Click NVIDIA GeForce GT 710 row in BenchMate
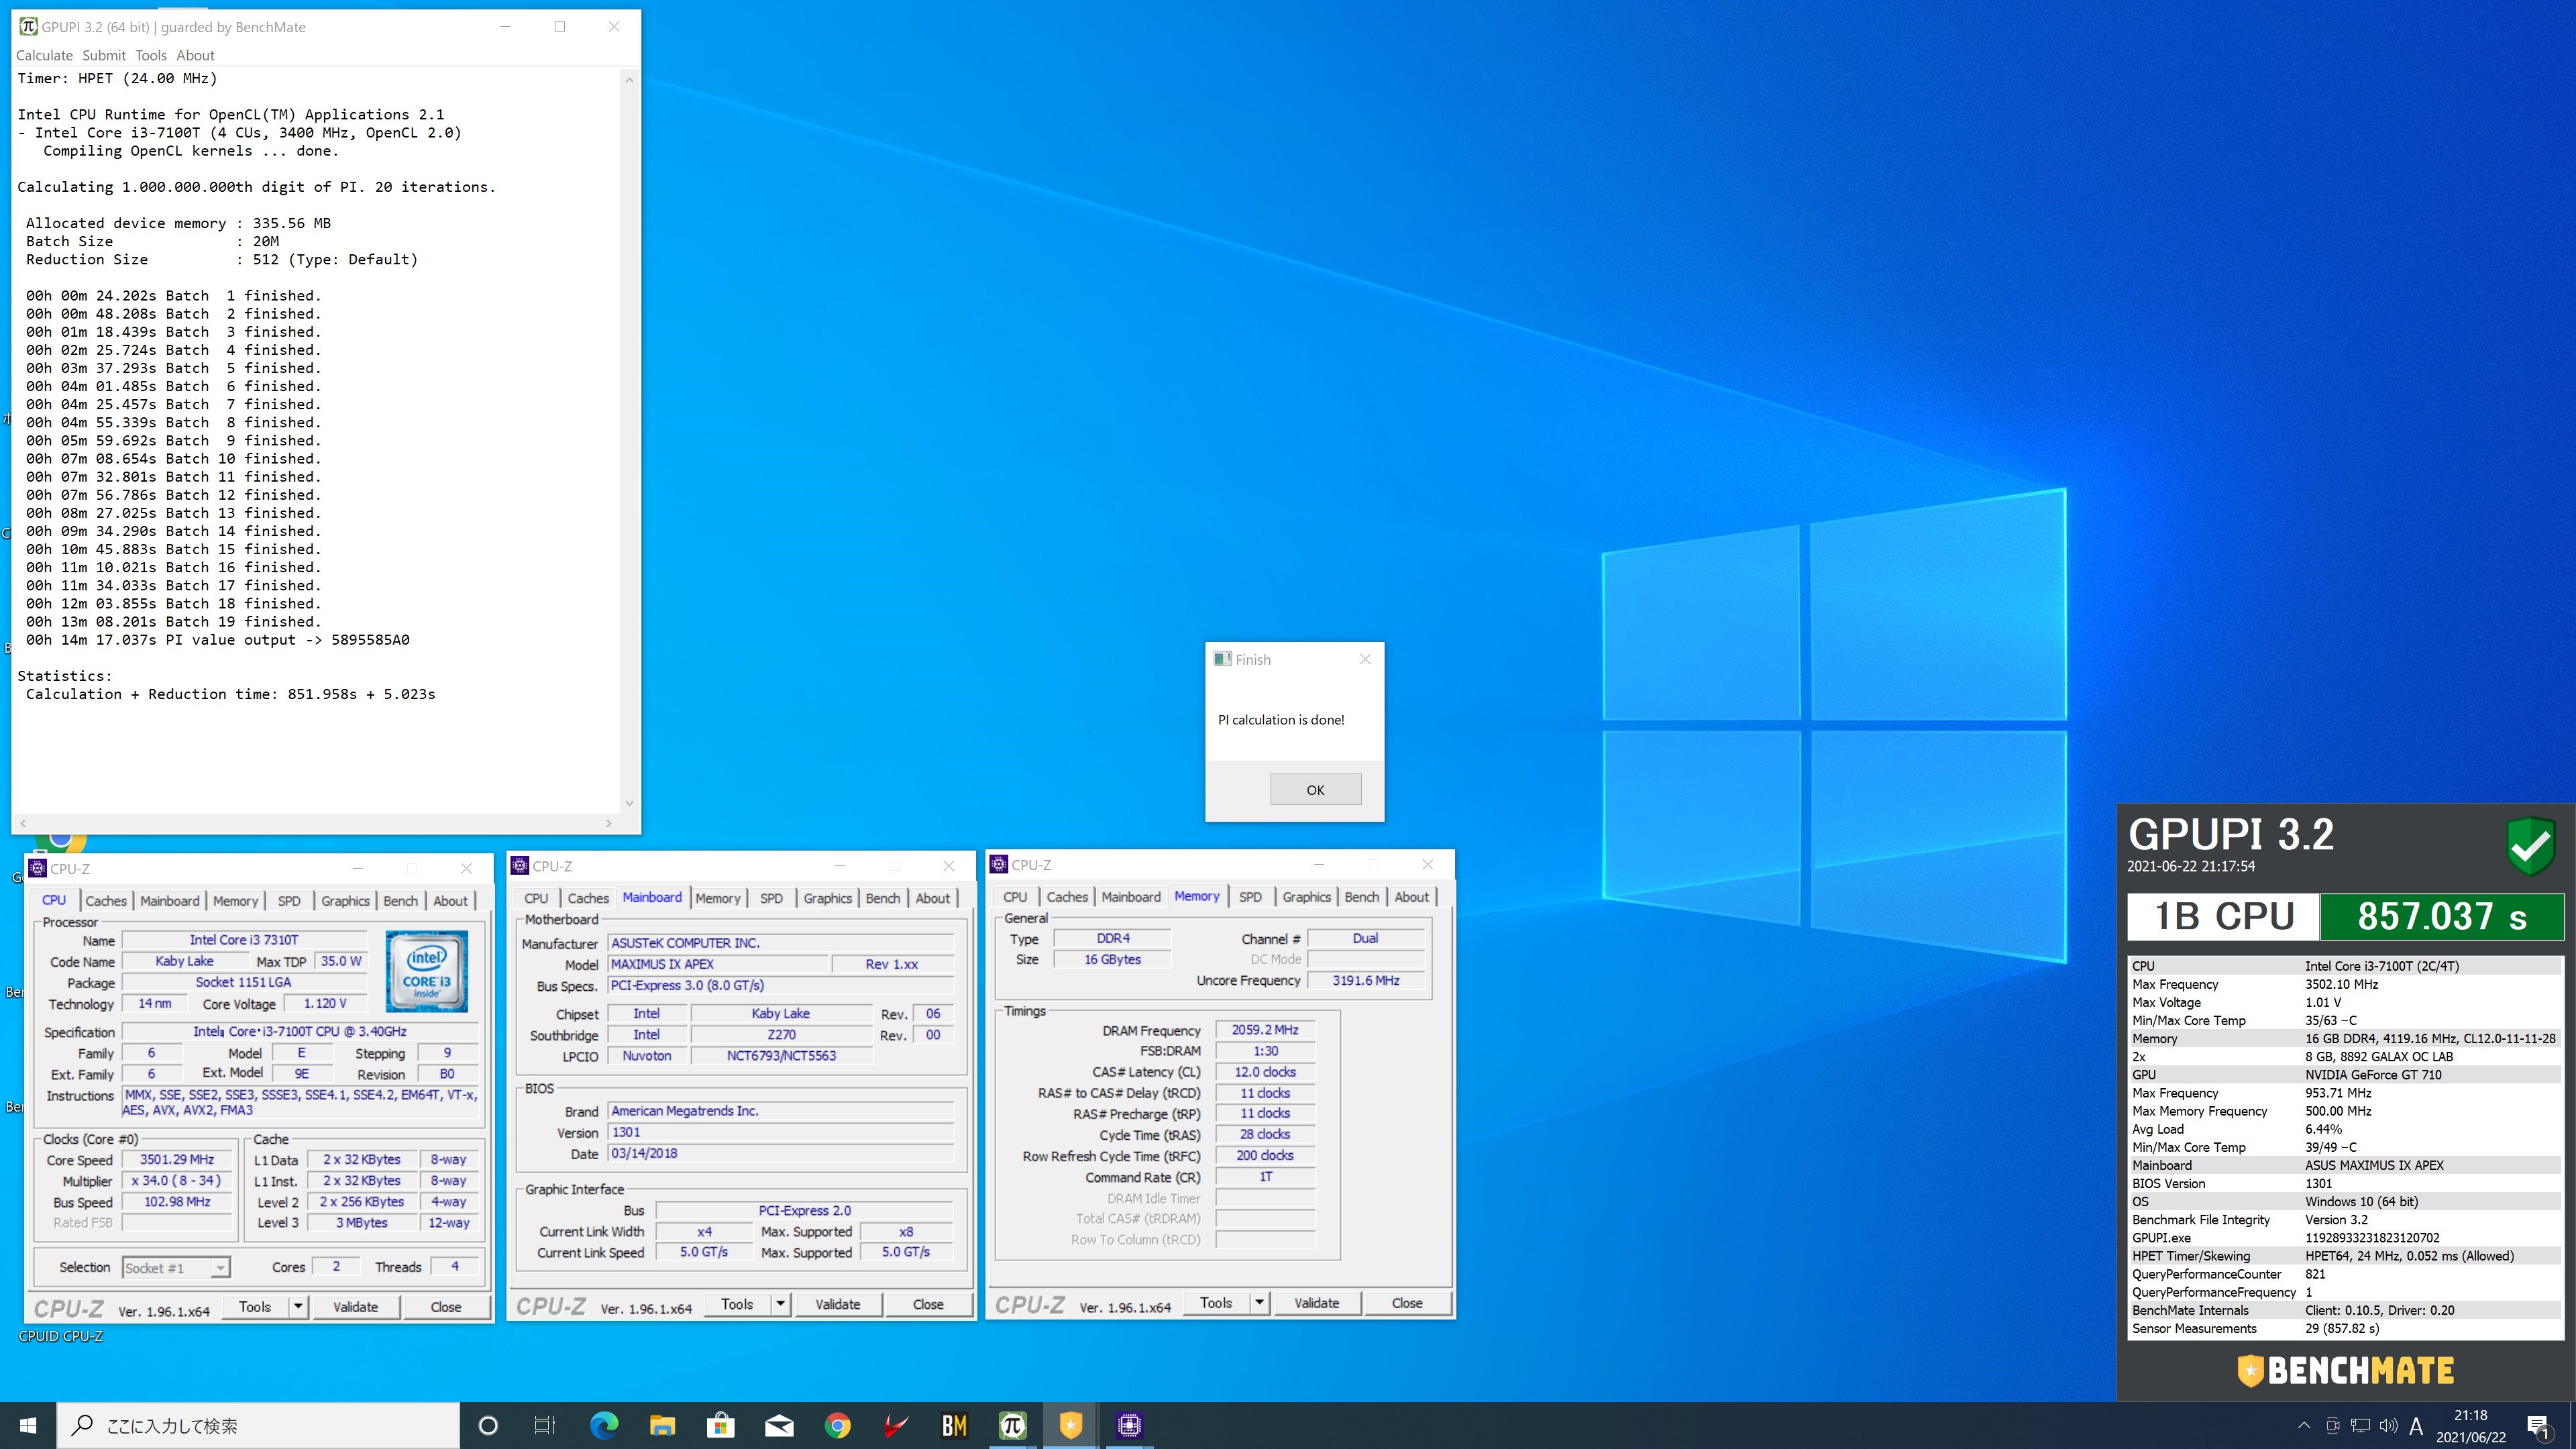 point(2344,1075)
